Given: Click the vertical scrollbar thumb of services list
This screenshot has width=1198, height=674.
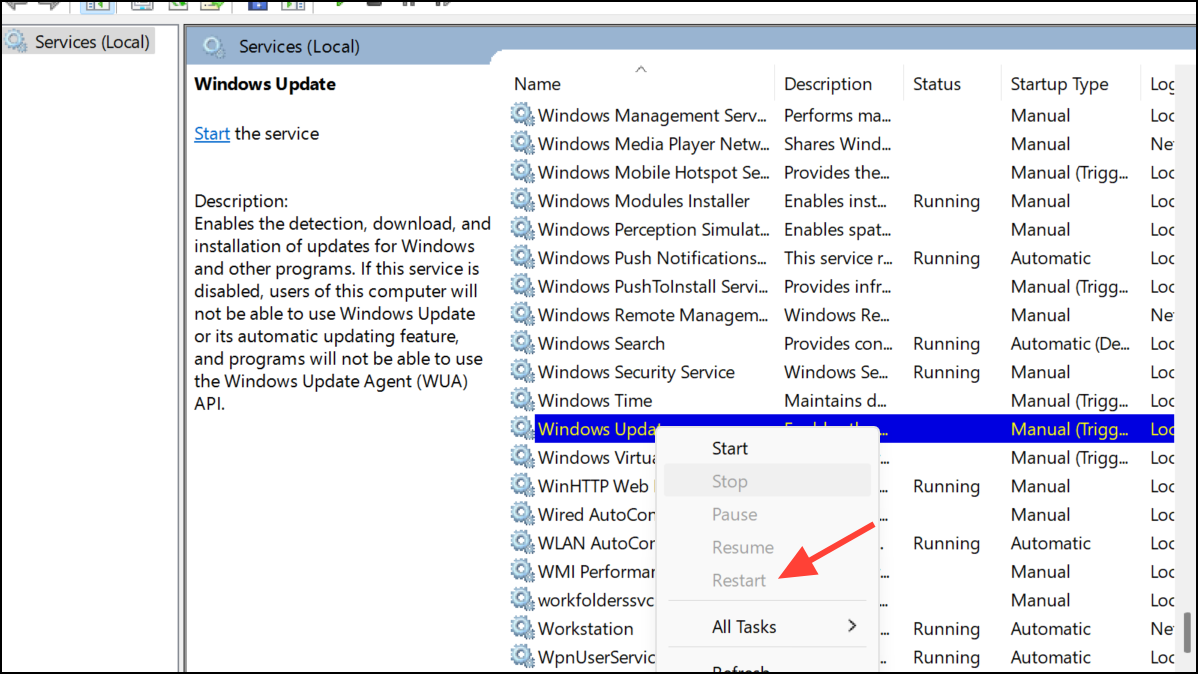Looking at the screenshot, I should [x=1187, y=631].
